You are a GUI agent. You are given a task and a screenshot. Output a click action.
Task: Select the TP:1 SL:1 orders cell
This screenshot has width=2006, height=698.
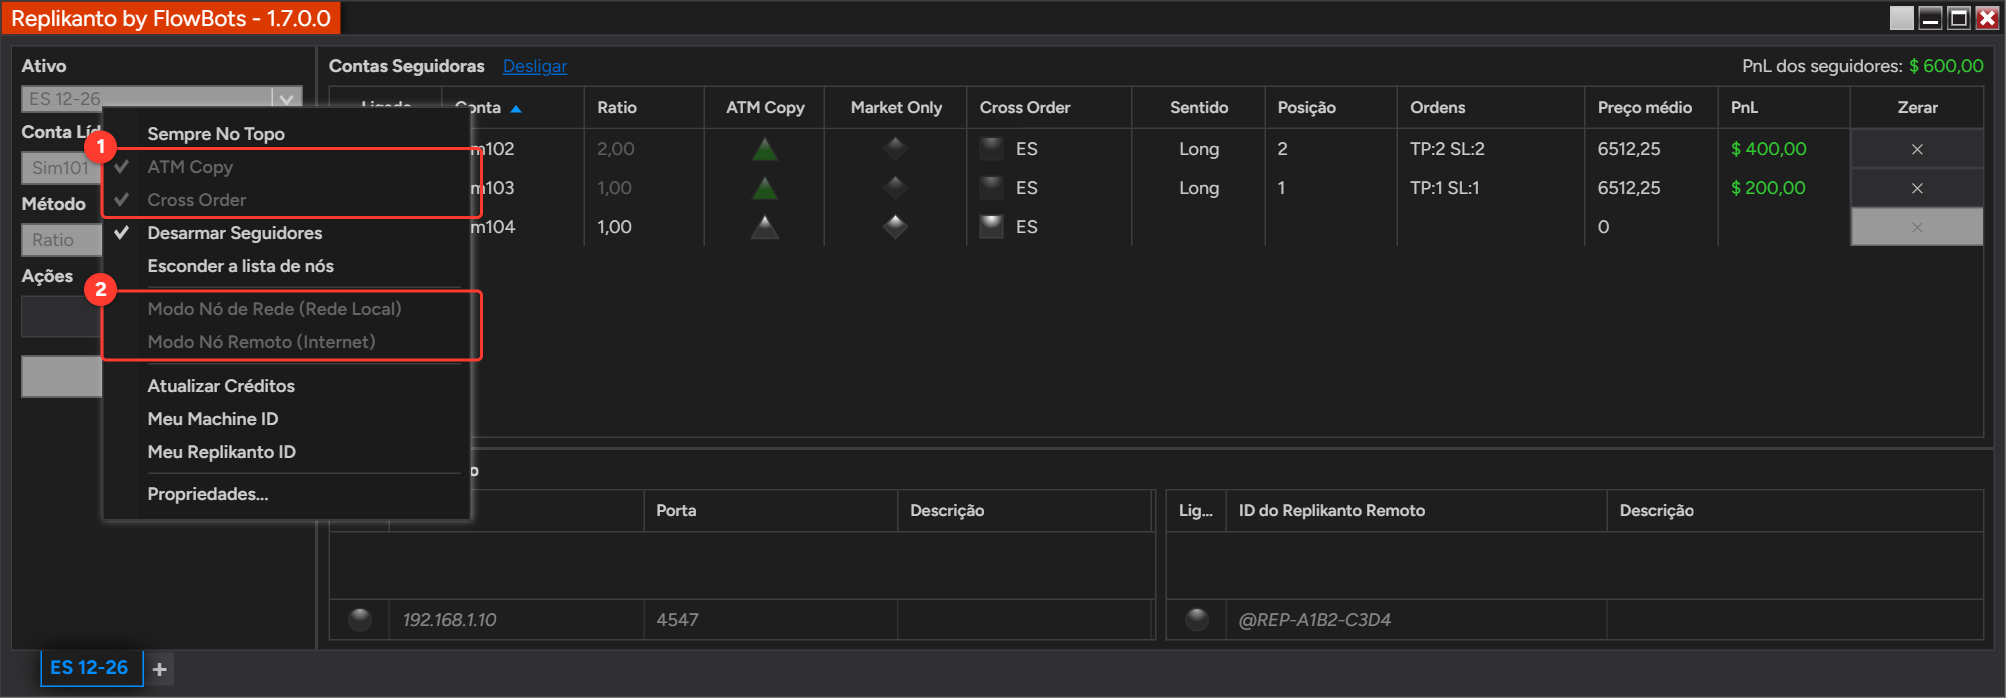pyautogui.click(x=1445, y=188)
